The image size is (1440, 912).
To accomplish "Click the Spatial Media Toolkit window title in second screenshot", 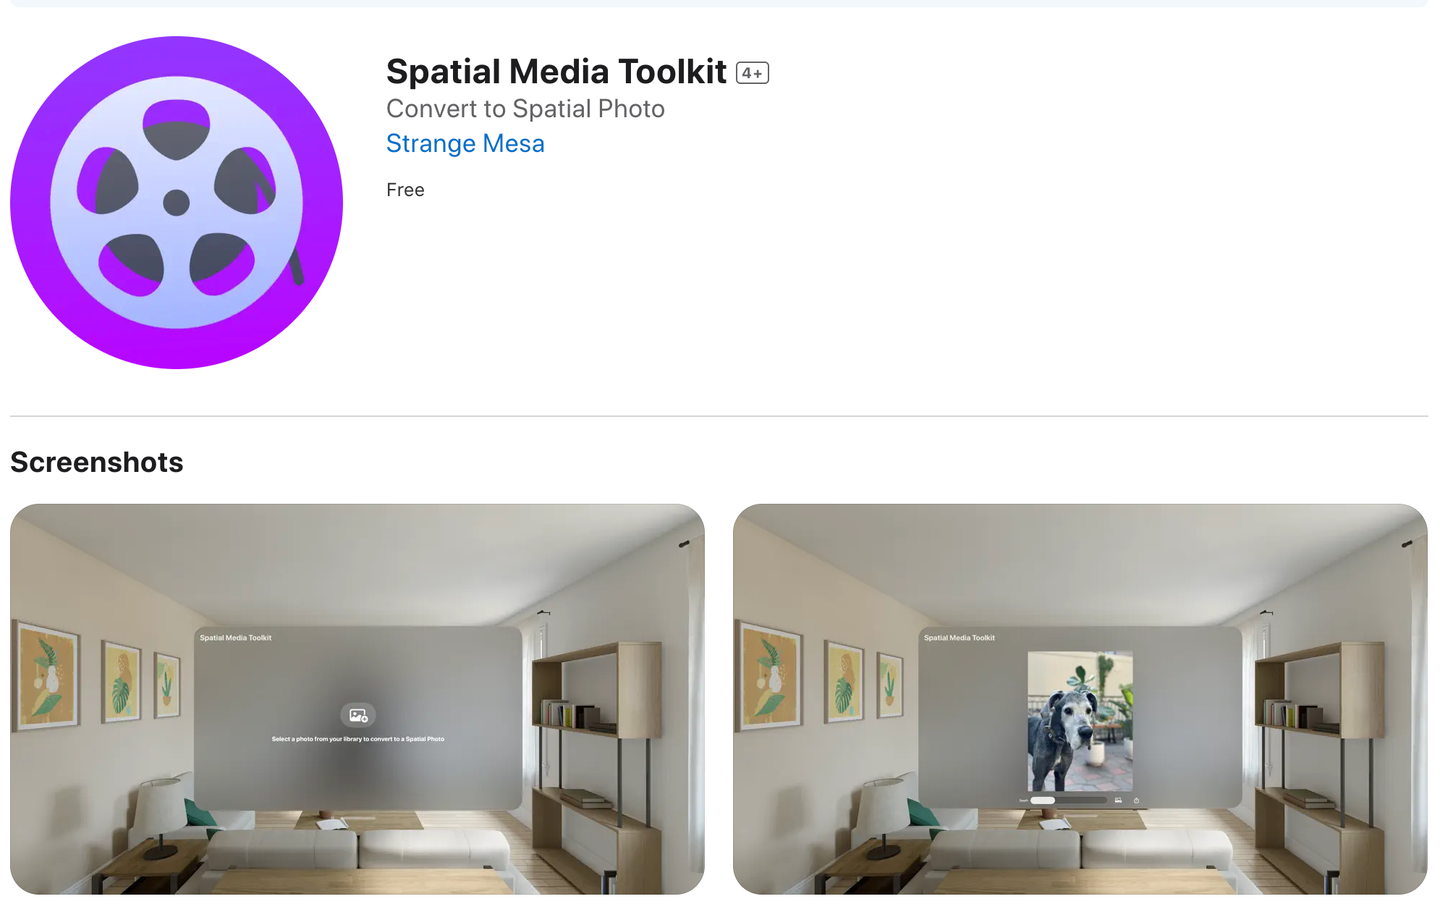I will (959, 637).
